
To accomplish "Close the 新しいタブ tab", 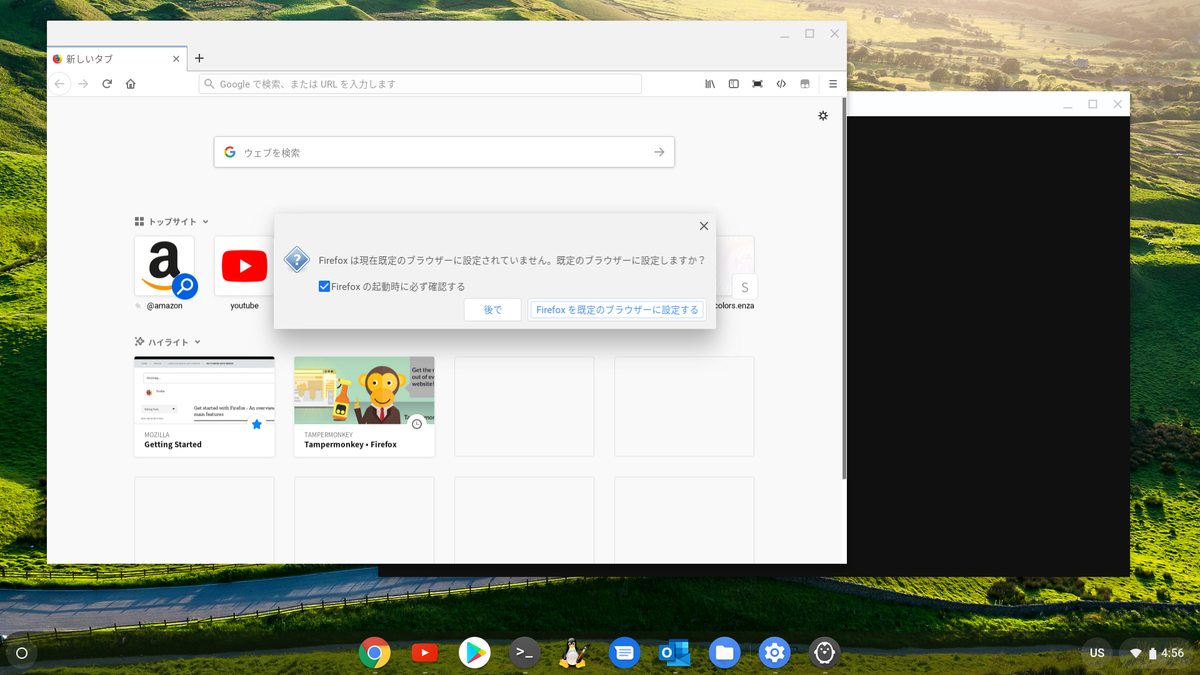I will pyautogui.click(x=177, y=59).
